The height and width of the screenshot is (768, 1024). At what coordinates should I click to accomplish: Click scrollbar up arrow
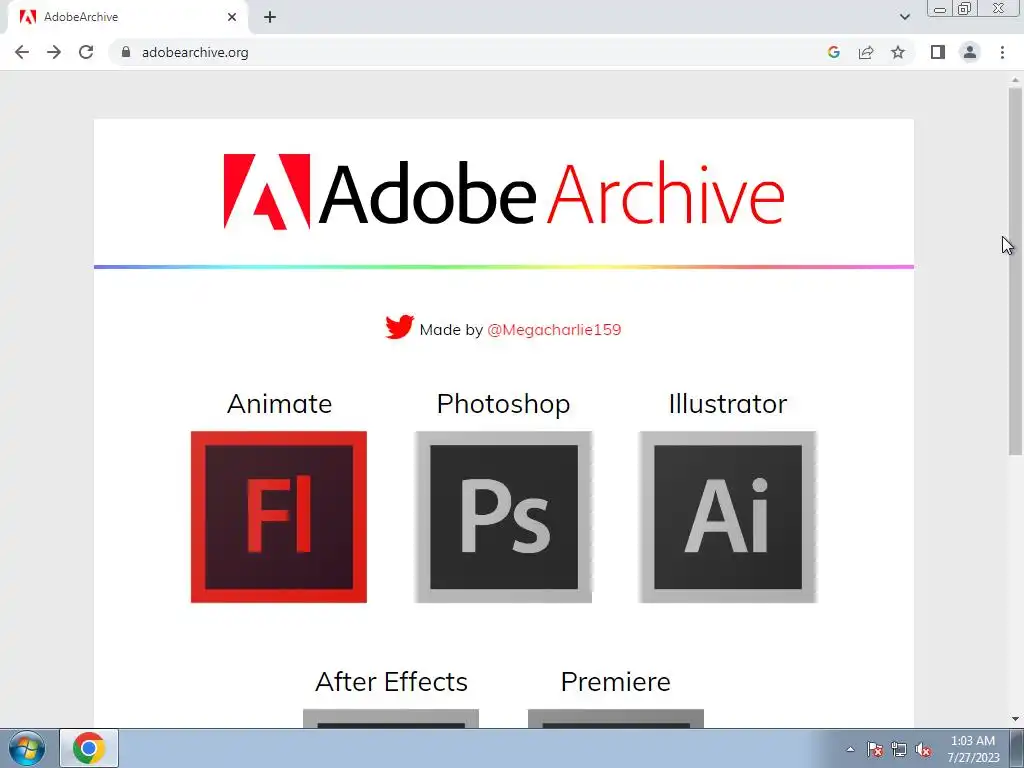tap(1015, 79)
